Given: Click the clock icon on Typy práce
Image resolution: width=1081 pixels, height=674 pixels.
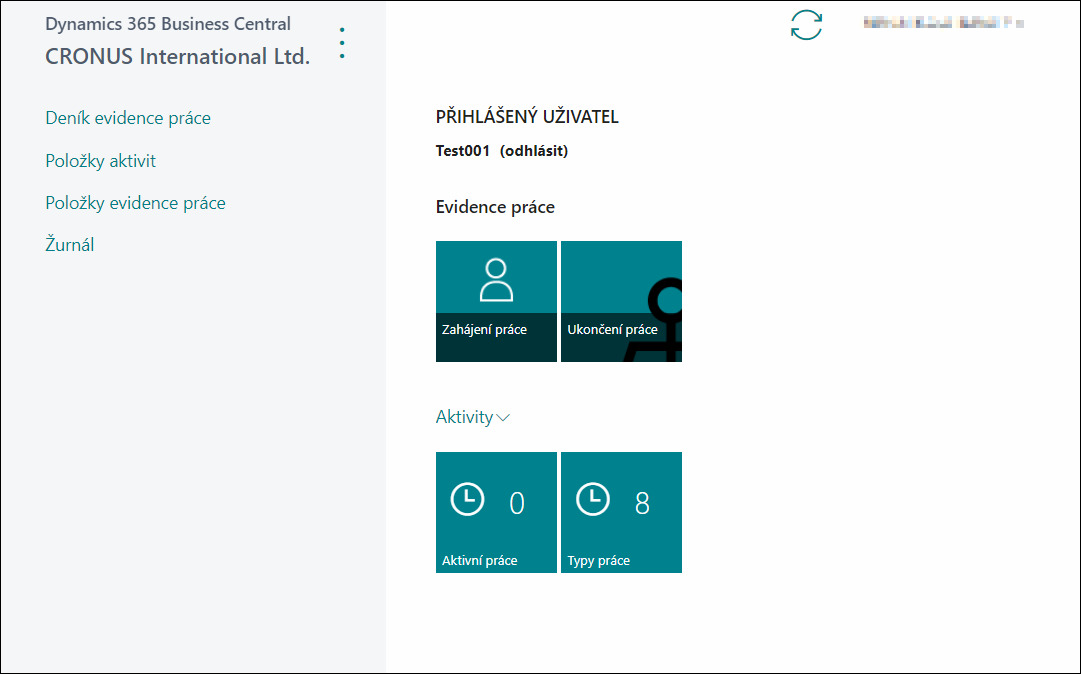Looking at the screenshot, I should [x=593, y=499].
